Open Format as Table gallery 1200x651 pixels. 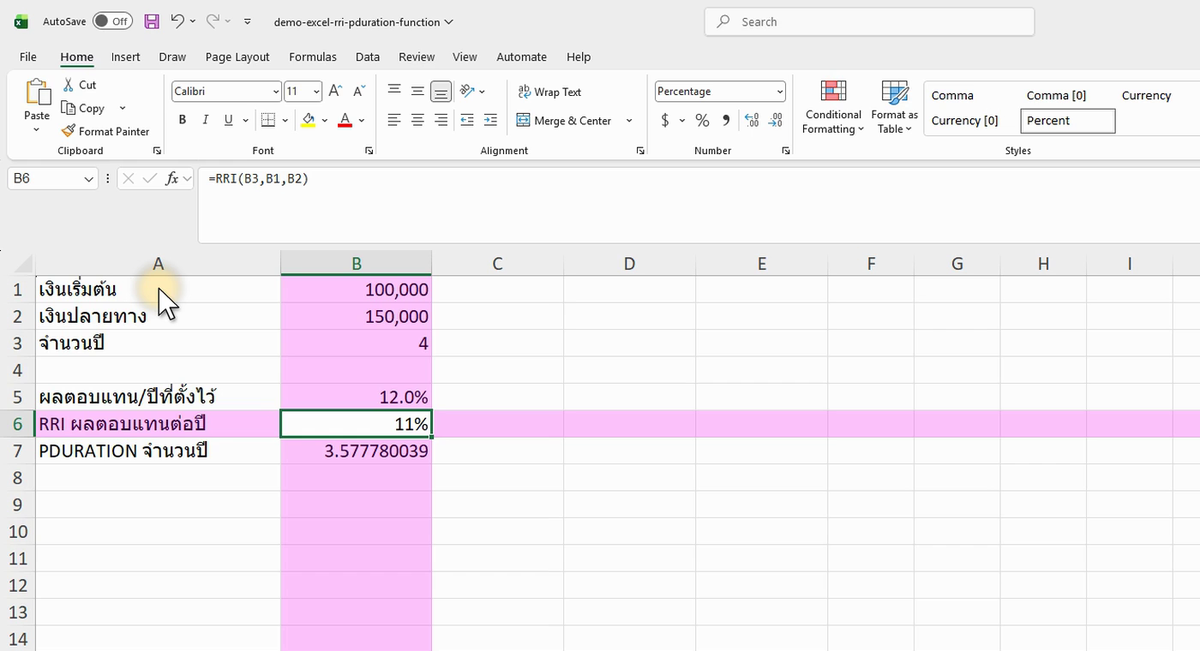(x=894, y=107)
